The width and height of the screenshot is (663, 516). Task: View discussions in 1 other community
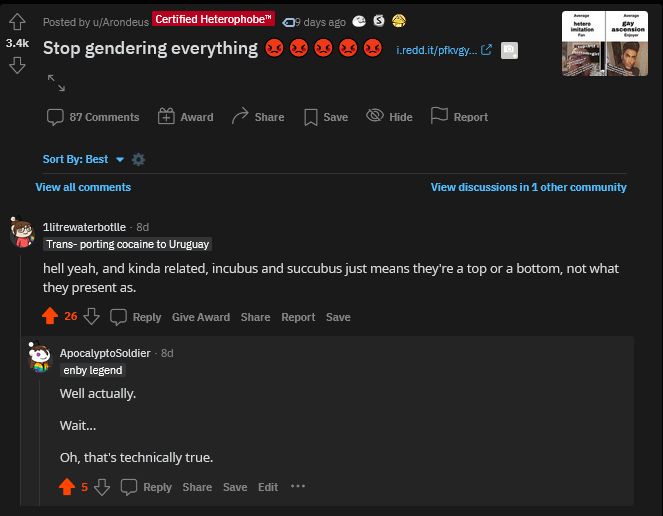[529, 187]
